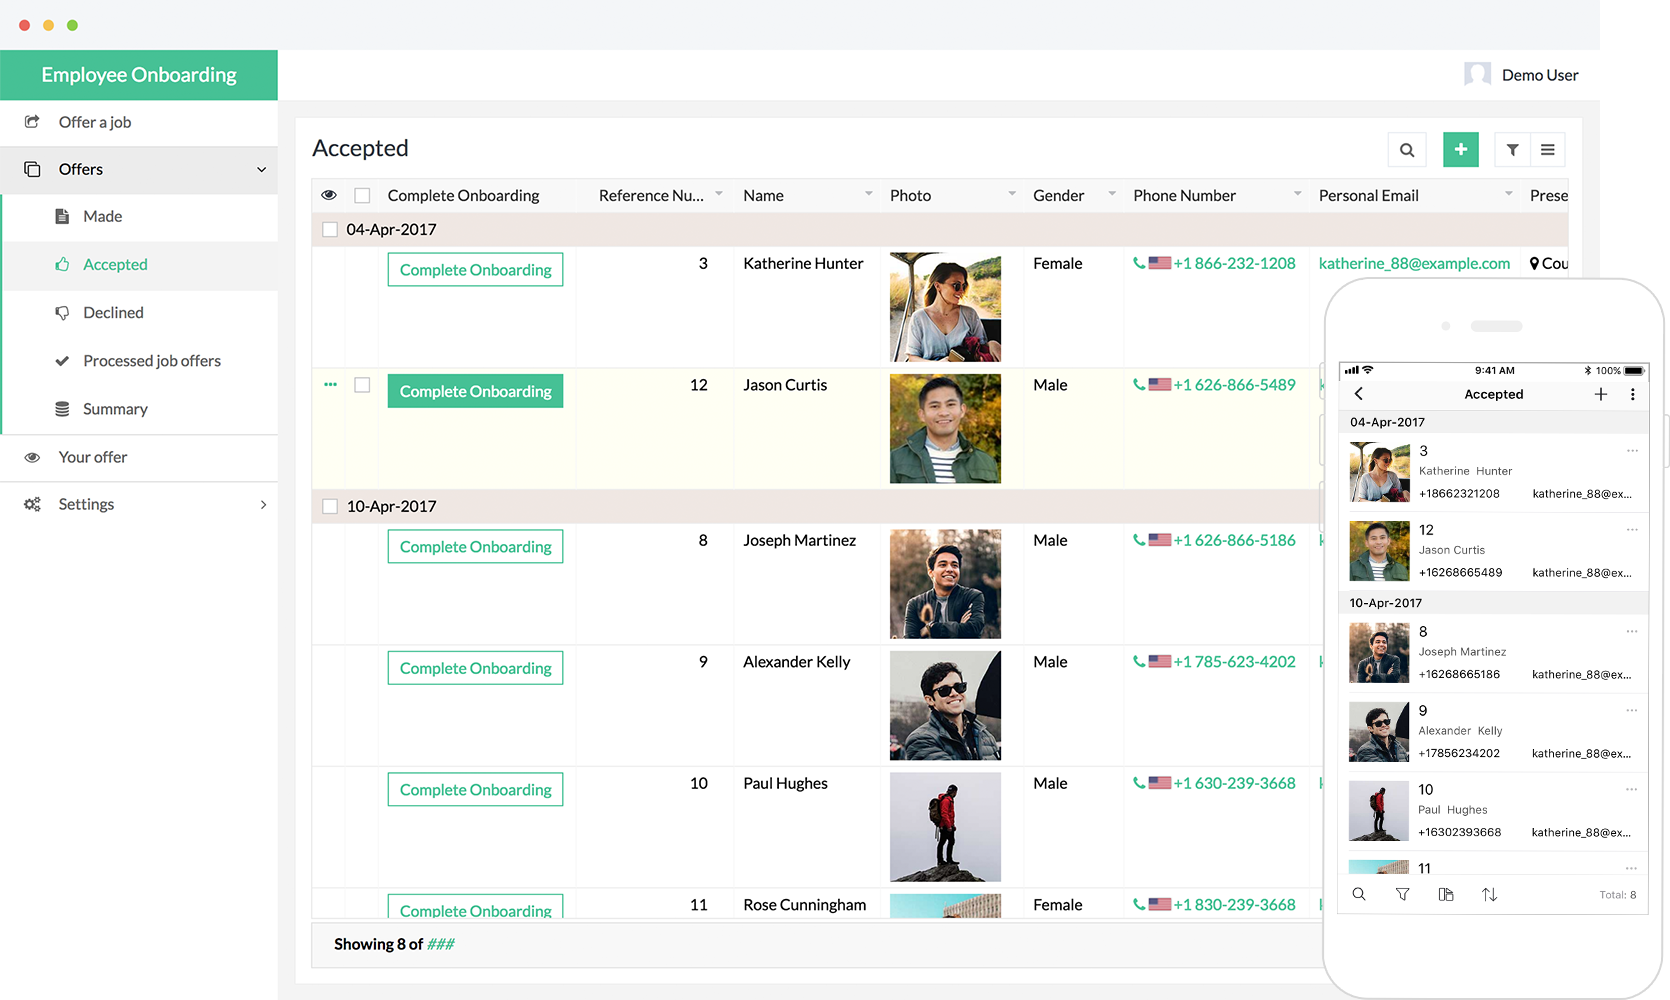Click phone icon next to +1 866-232-1208

(x=1139, y=263)
